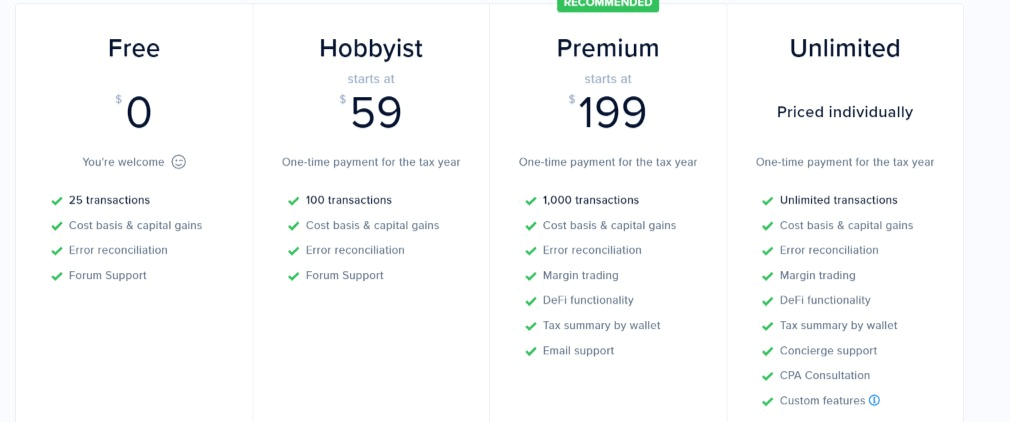This screenshot has height=422, width=1010.
Task: Click the green Recommended badge above Premium
Action: click(x=608, y=5)
